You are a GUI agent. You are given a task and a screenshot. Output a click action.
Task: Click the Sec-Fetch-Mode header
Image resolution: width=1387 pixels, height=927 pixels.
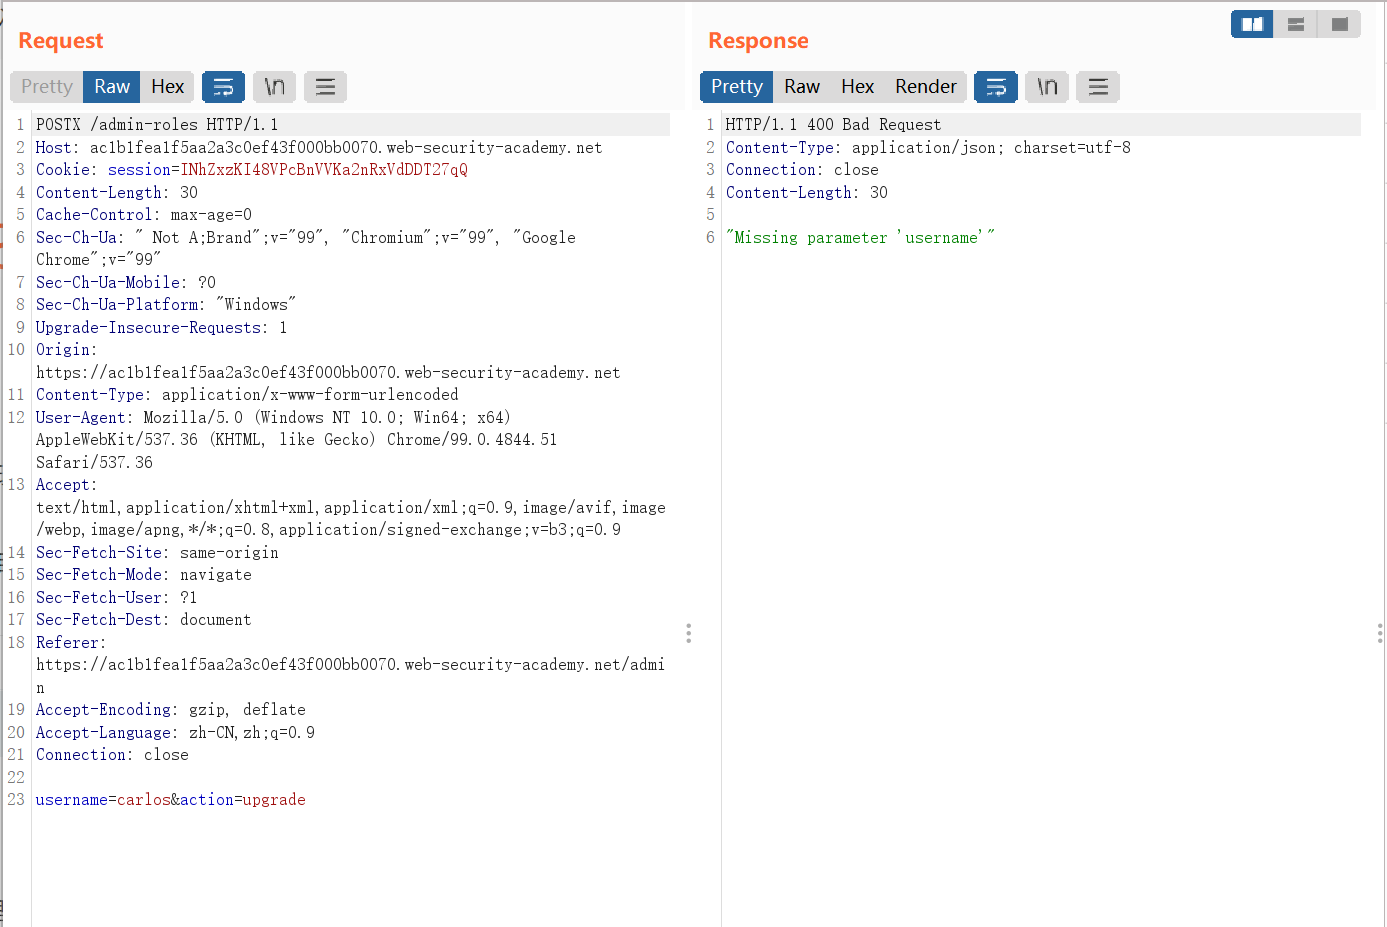[144, 575]
